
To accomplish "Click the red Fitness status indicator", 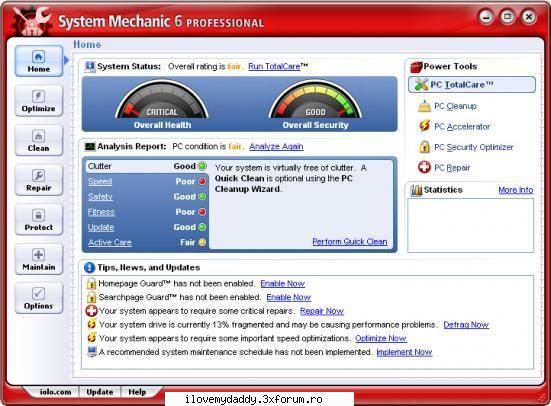I will point(202,212).
